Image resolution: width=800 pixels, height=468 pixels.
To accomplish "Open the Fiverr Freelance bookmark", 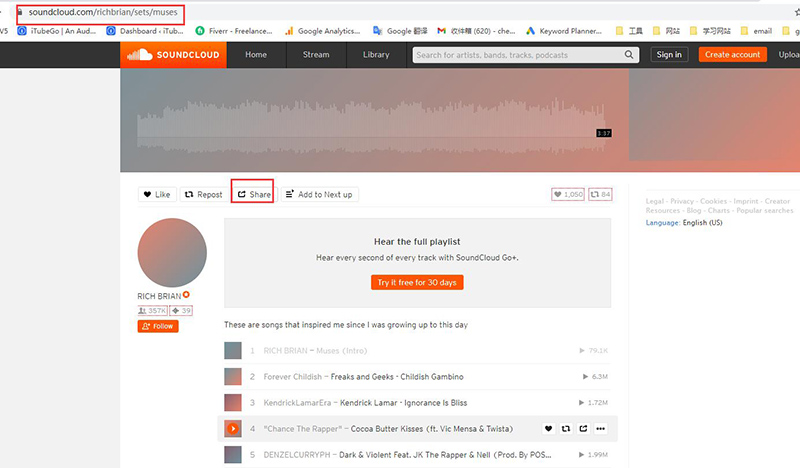I will click(234, 31).
